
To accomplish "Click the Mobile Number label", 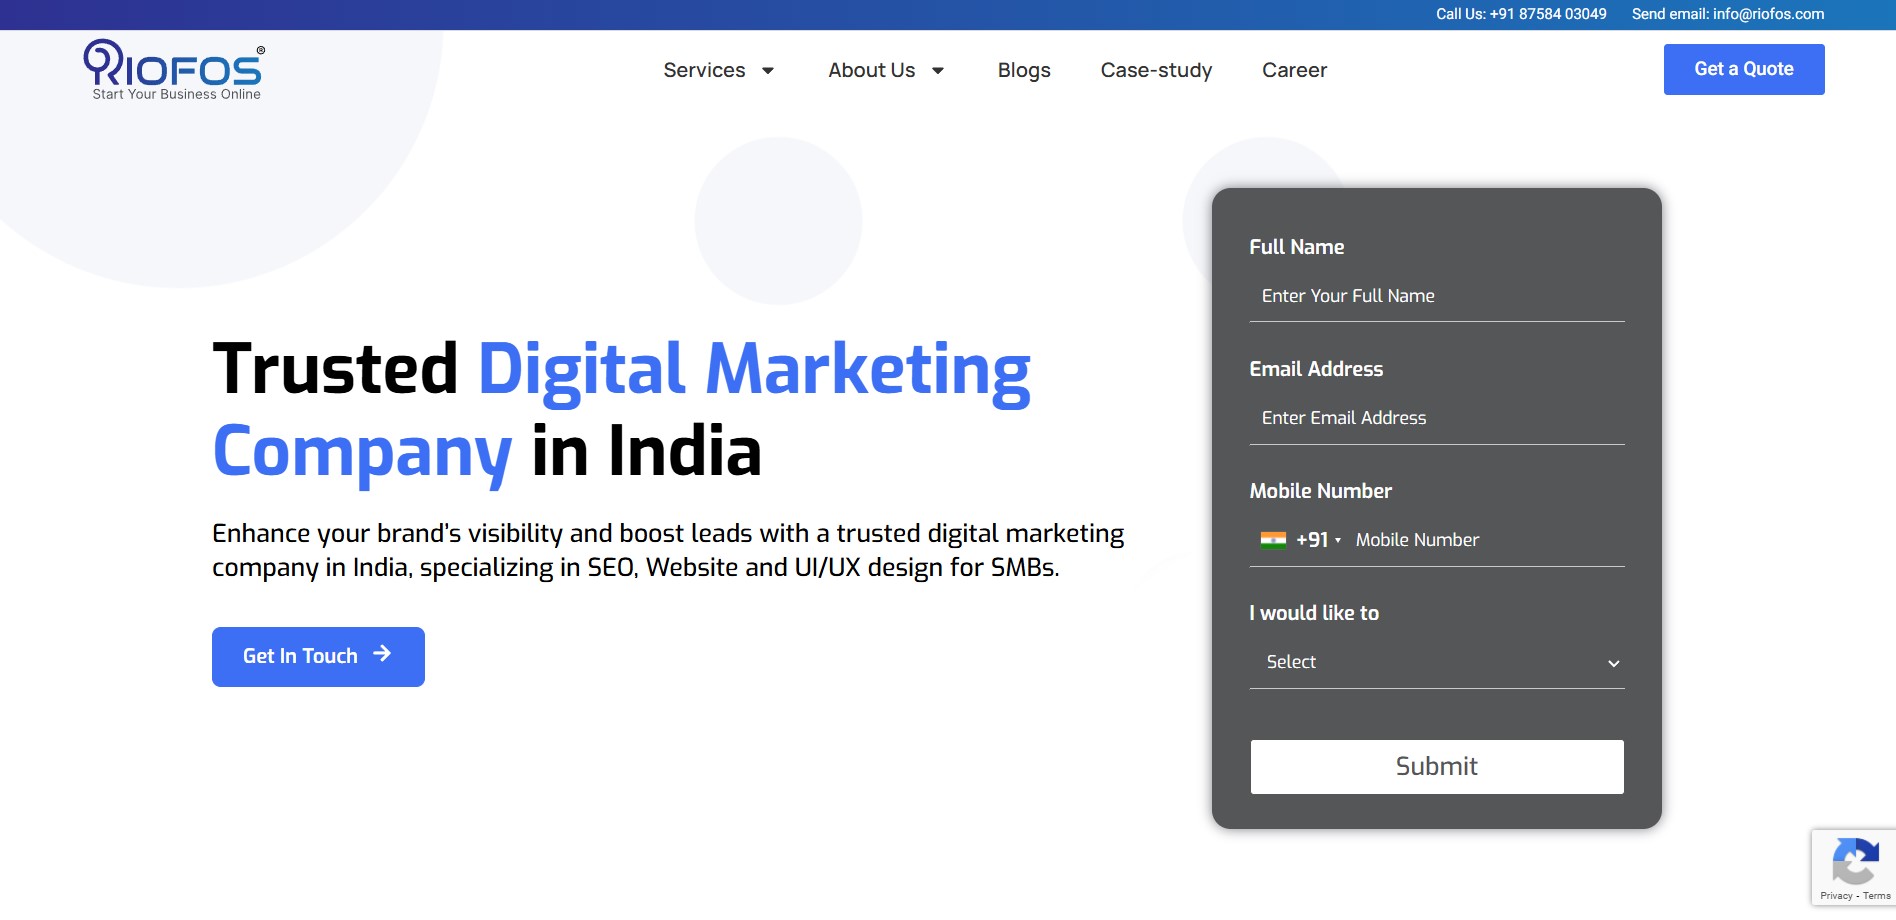I will (x=1321, y=491).
